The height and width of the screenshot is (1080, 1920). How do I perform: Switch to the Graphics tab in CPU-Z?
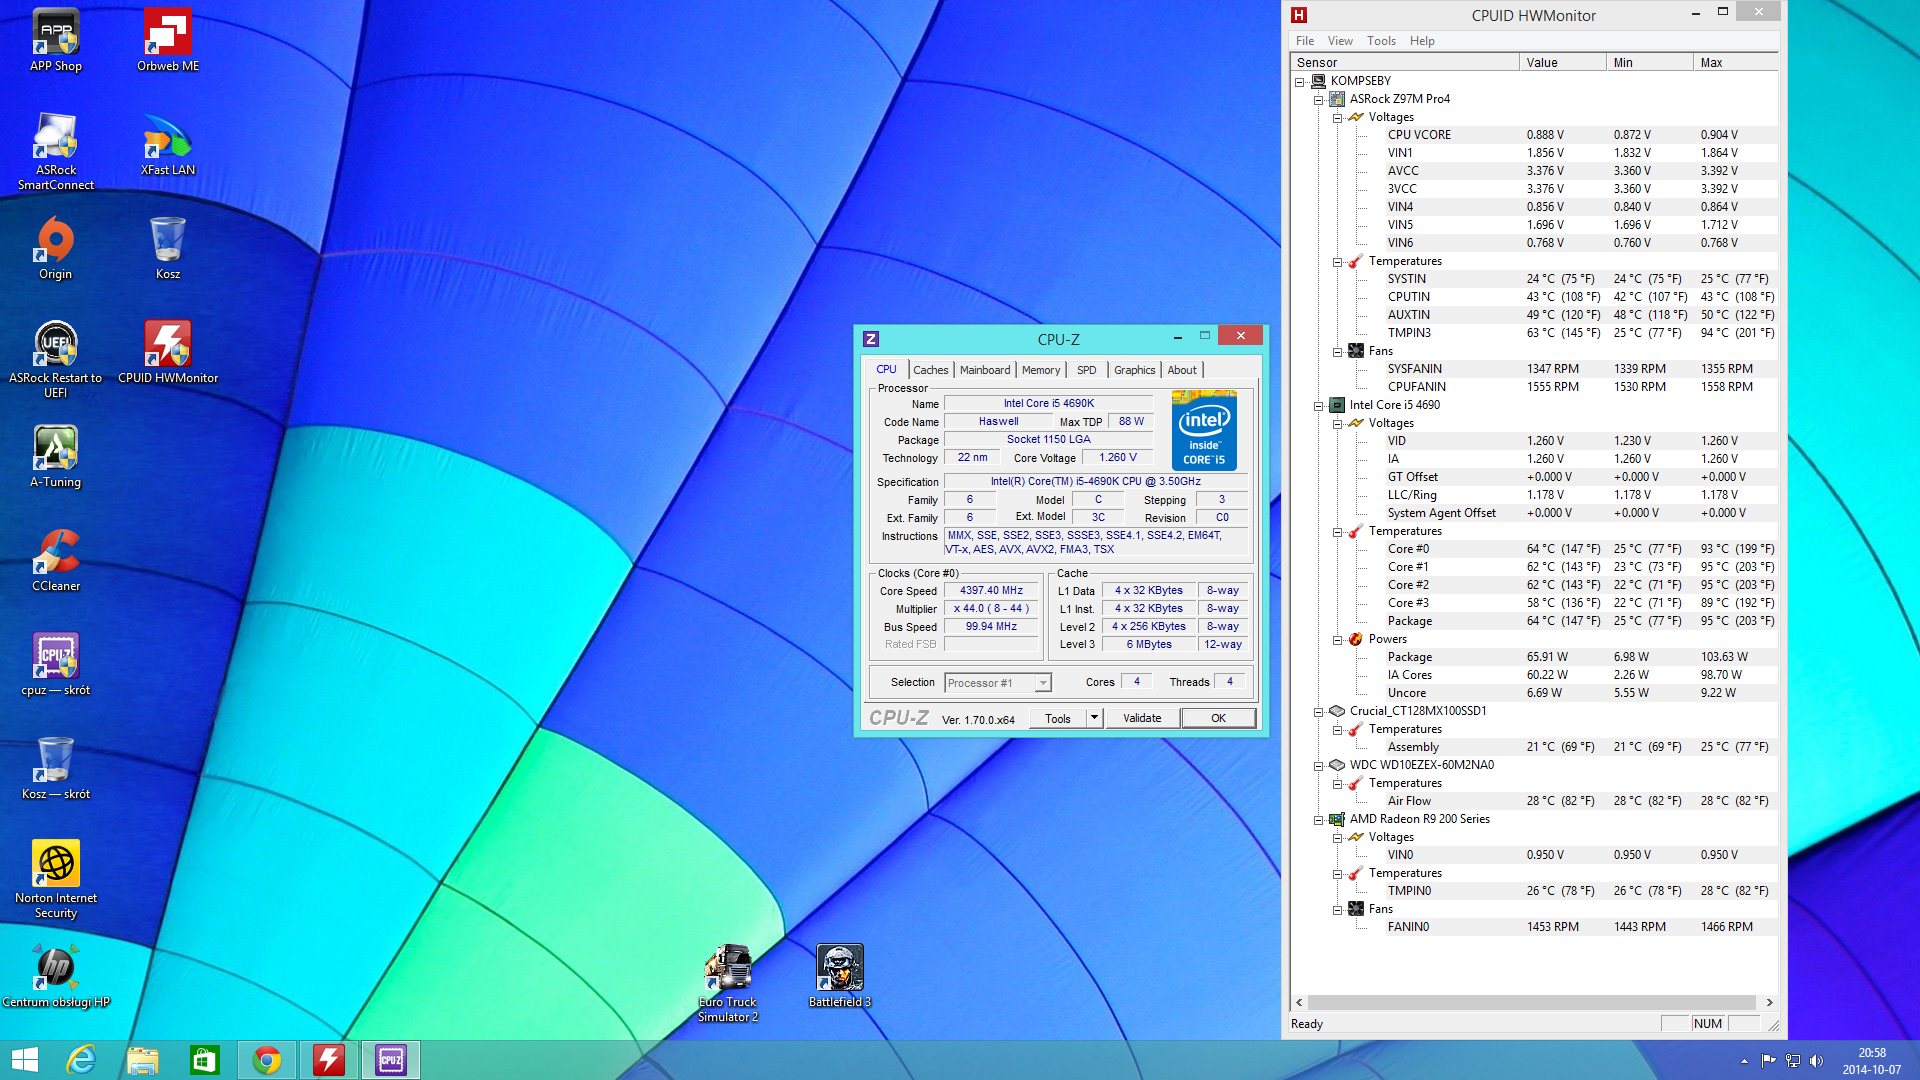(x=1134, y=370)
